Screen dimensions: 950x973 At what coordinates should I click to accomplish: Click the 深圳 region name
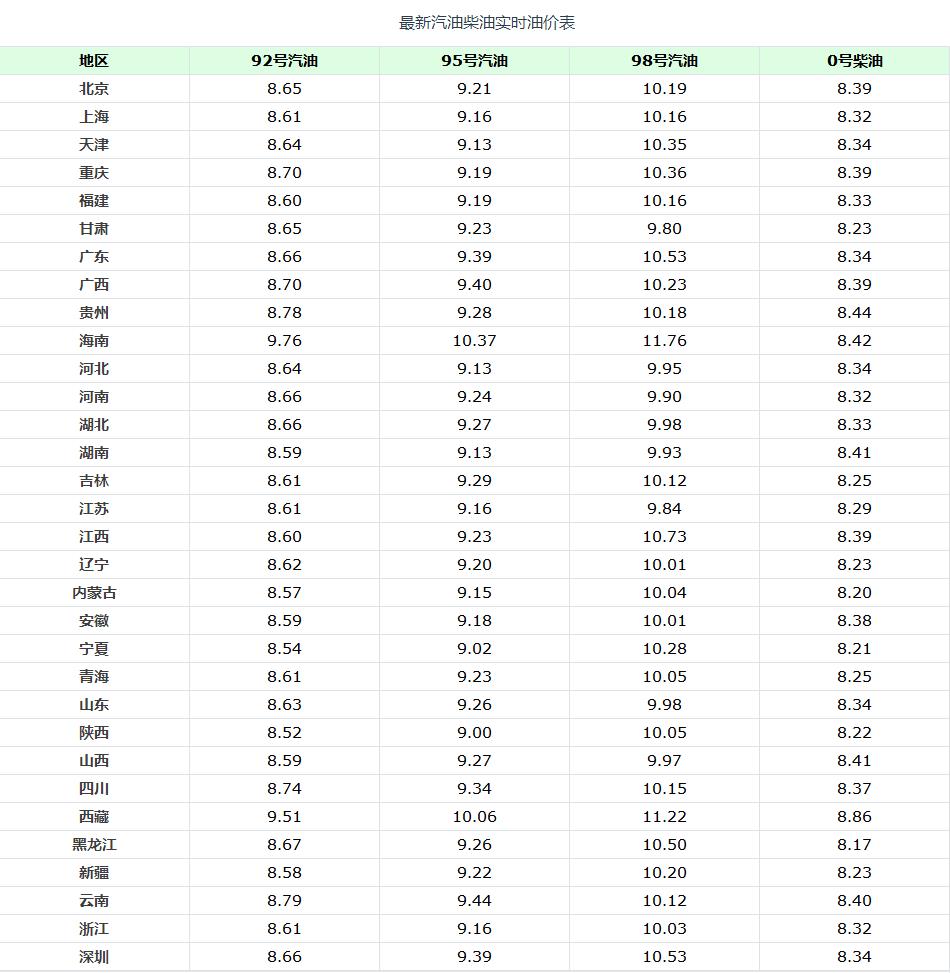pos(94,957)
